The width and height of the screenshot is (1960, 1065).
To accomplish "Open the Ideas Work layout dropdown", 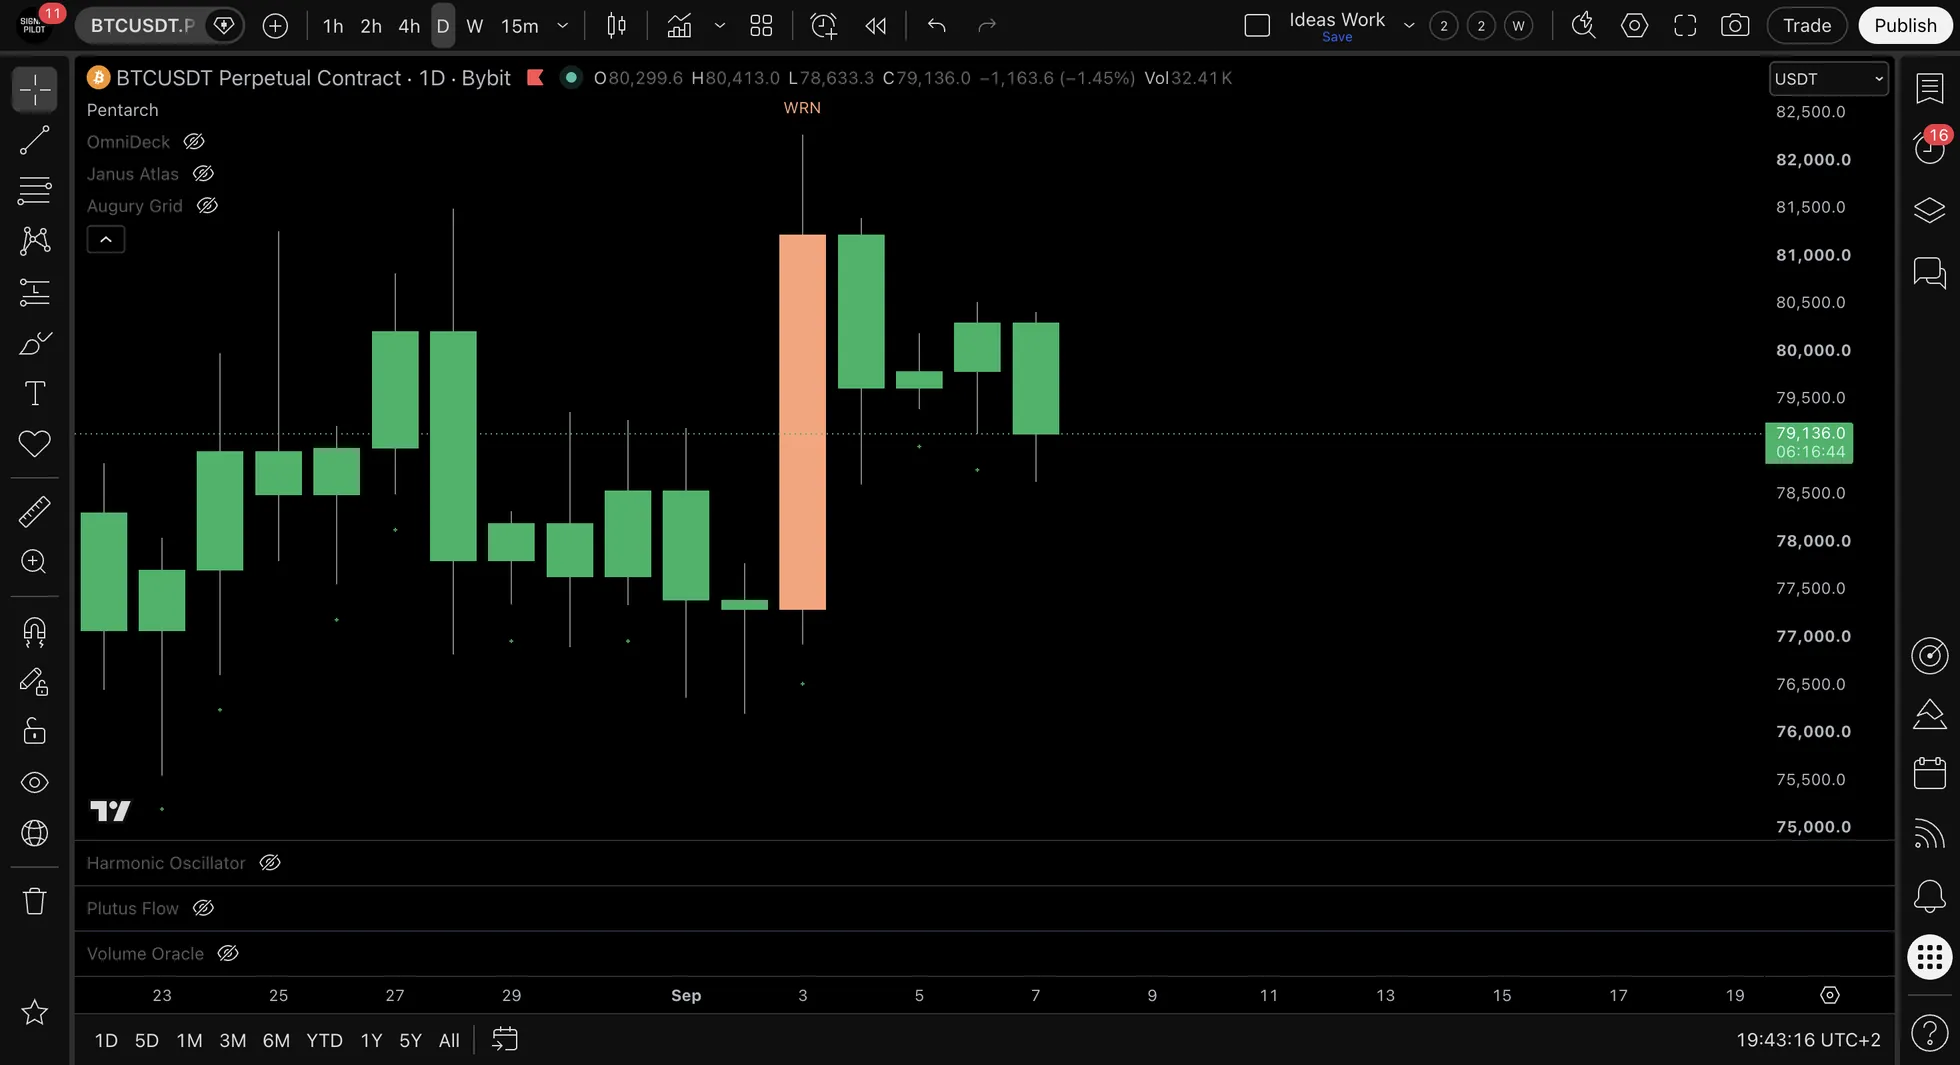I will coord(1409,26).
